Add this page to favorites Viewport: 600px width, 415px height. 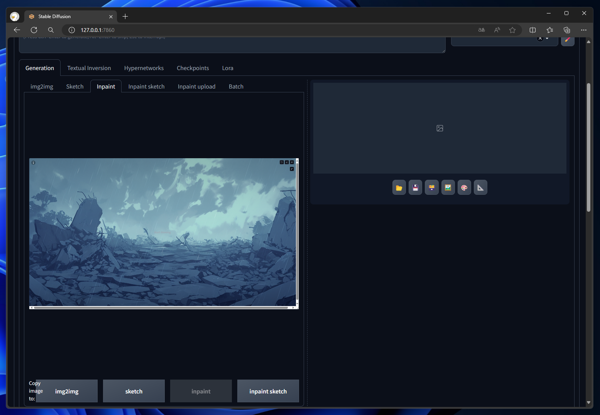pyautogui.click(x=512, y=30)
